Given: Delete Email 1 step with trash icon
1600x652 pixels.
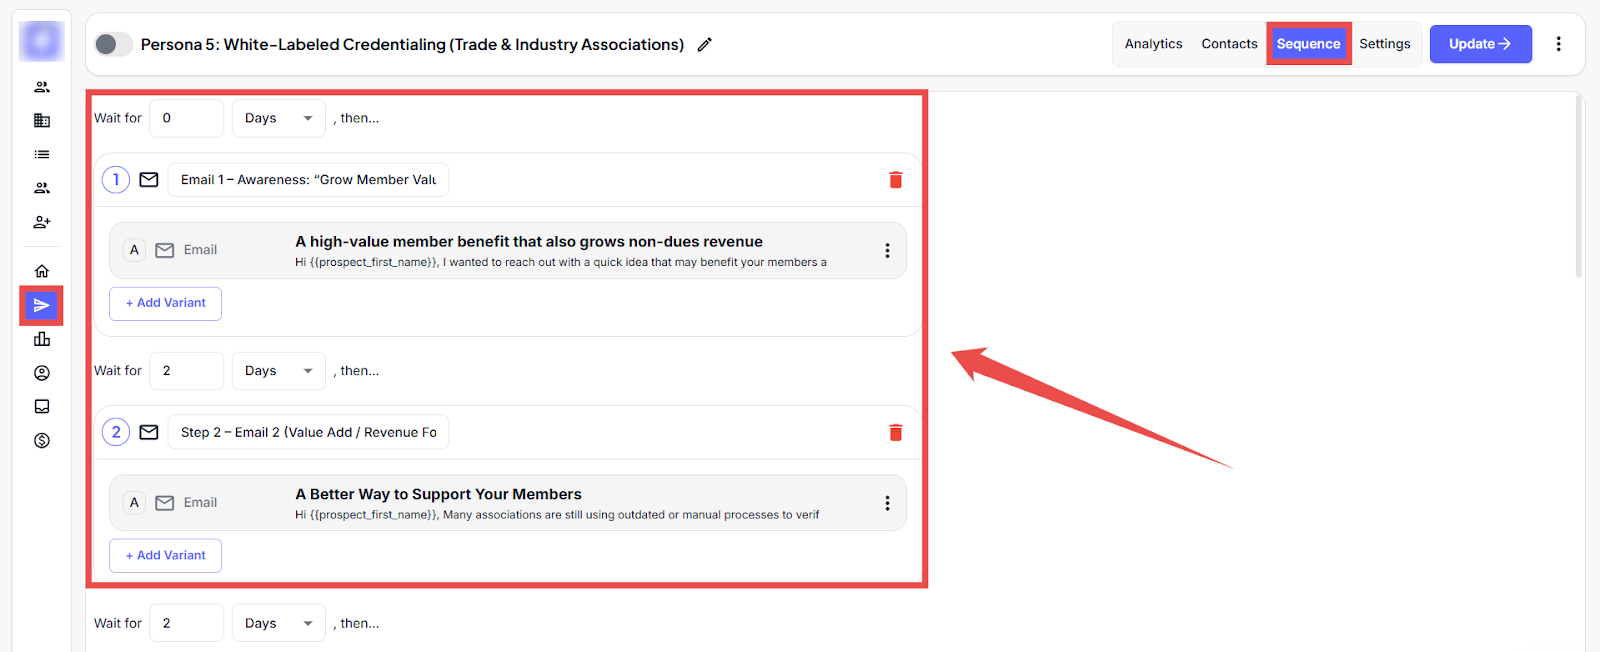Looking at the screenshot, I should pyautogui.click(x=895, y=180).
